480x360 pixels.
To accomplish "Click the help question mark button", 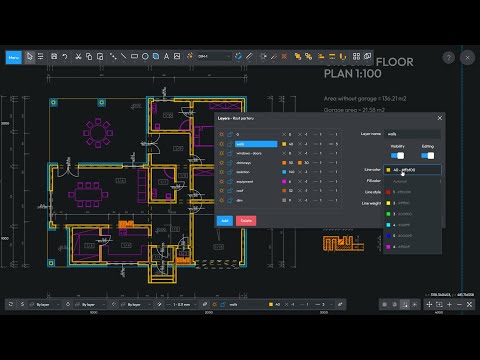I will coord(449,58).
